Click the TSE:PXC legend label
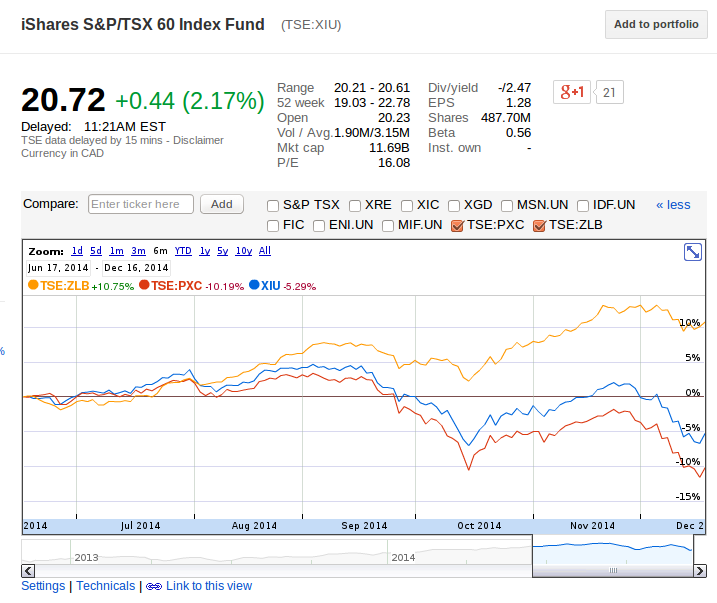This screenshot has height=603, width=717. pos(177,286)
